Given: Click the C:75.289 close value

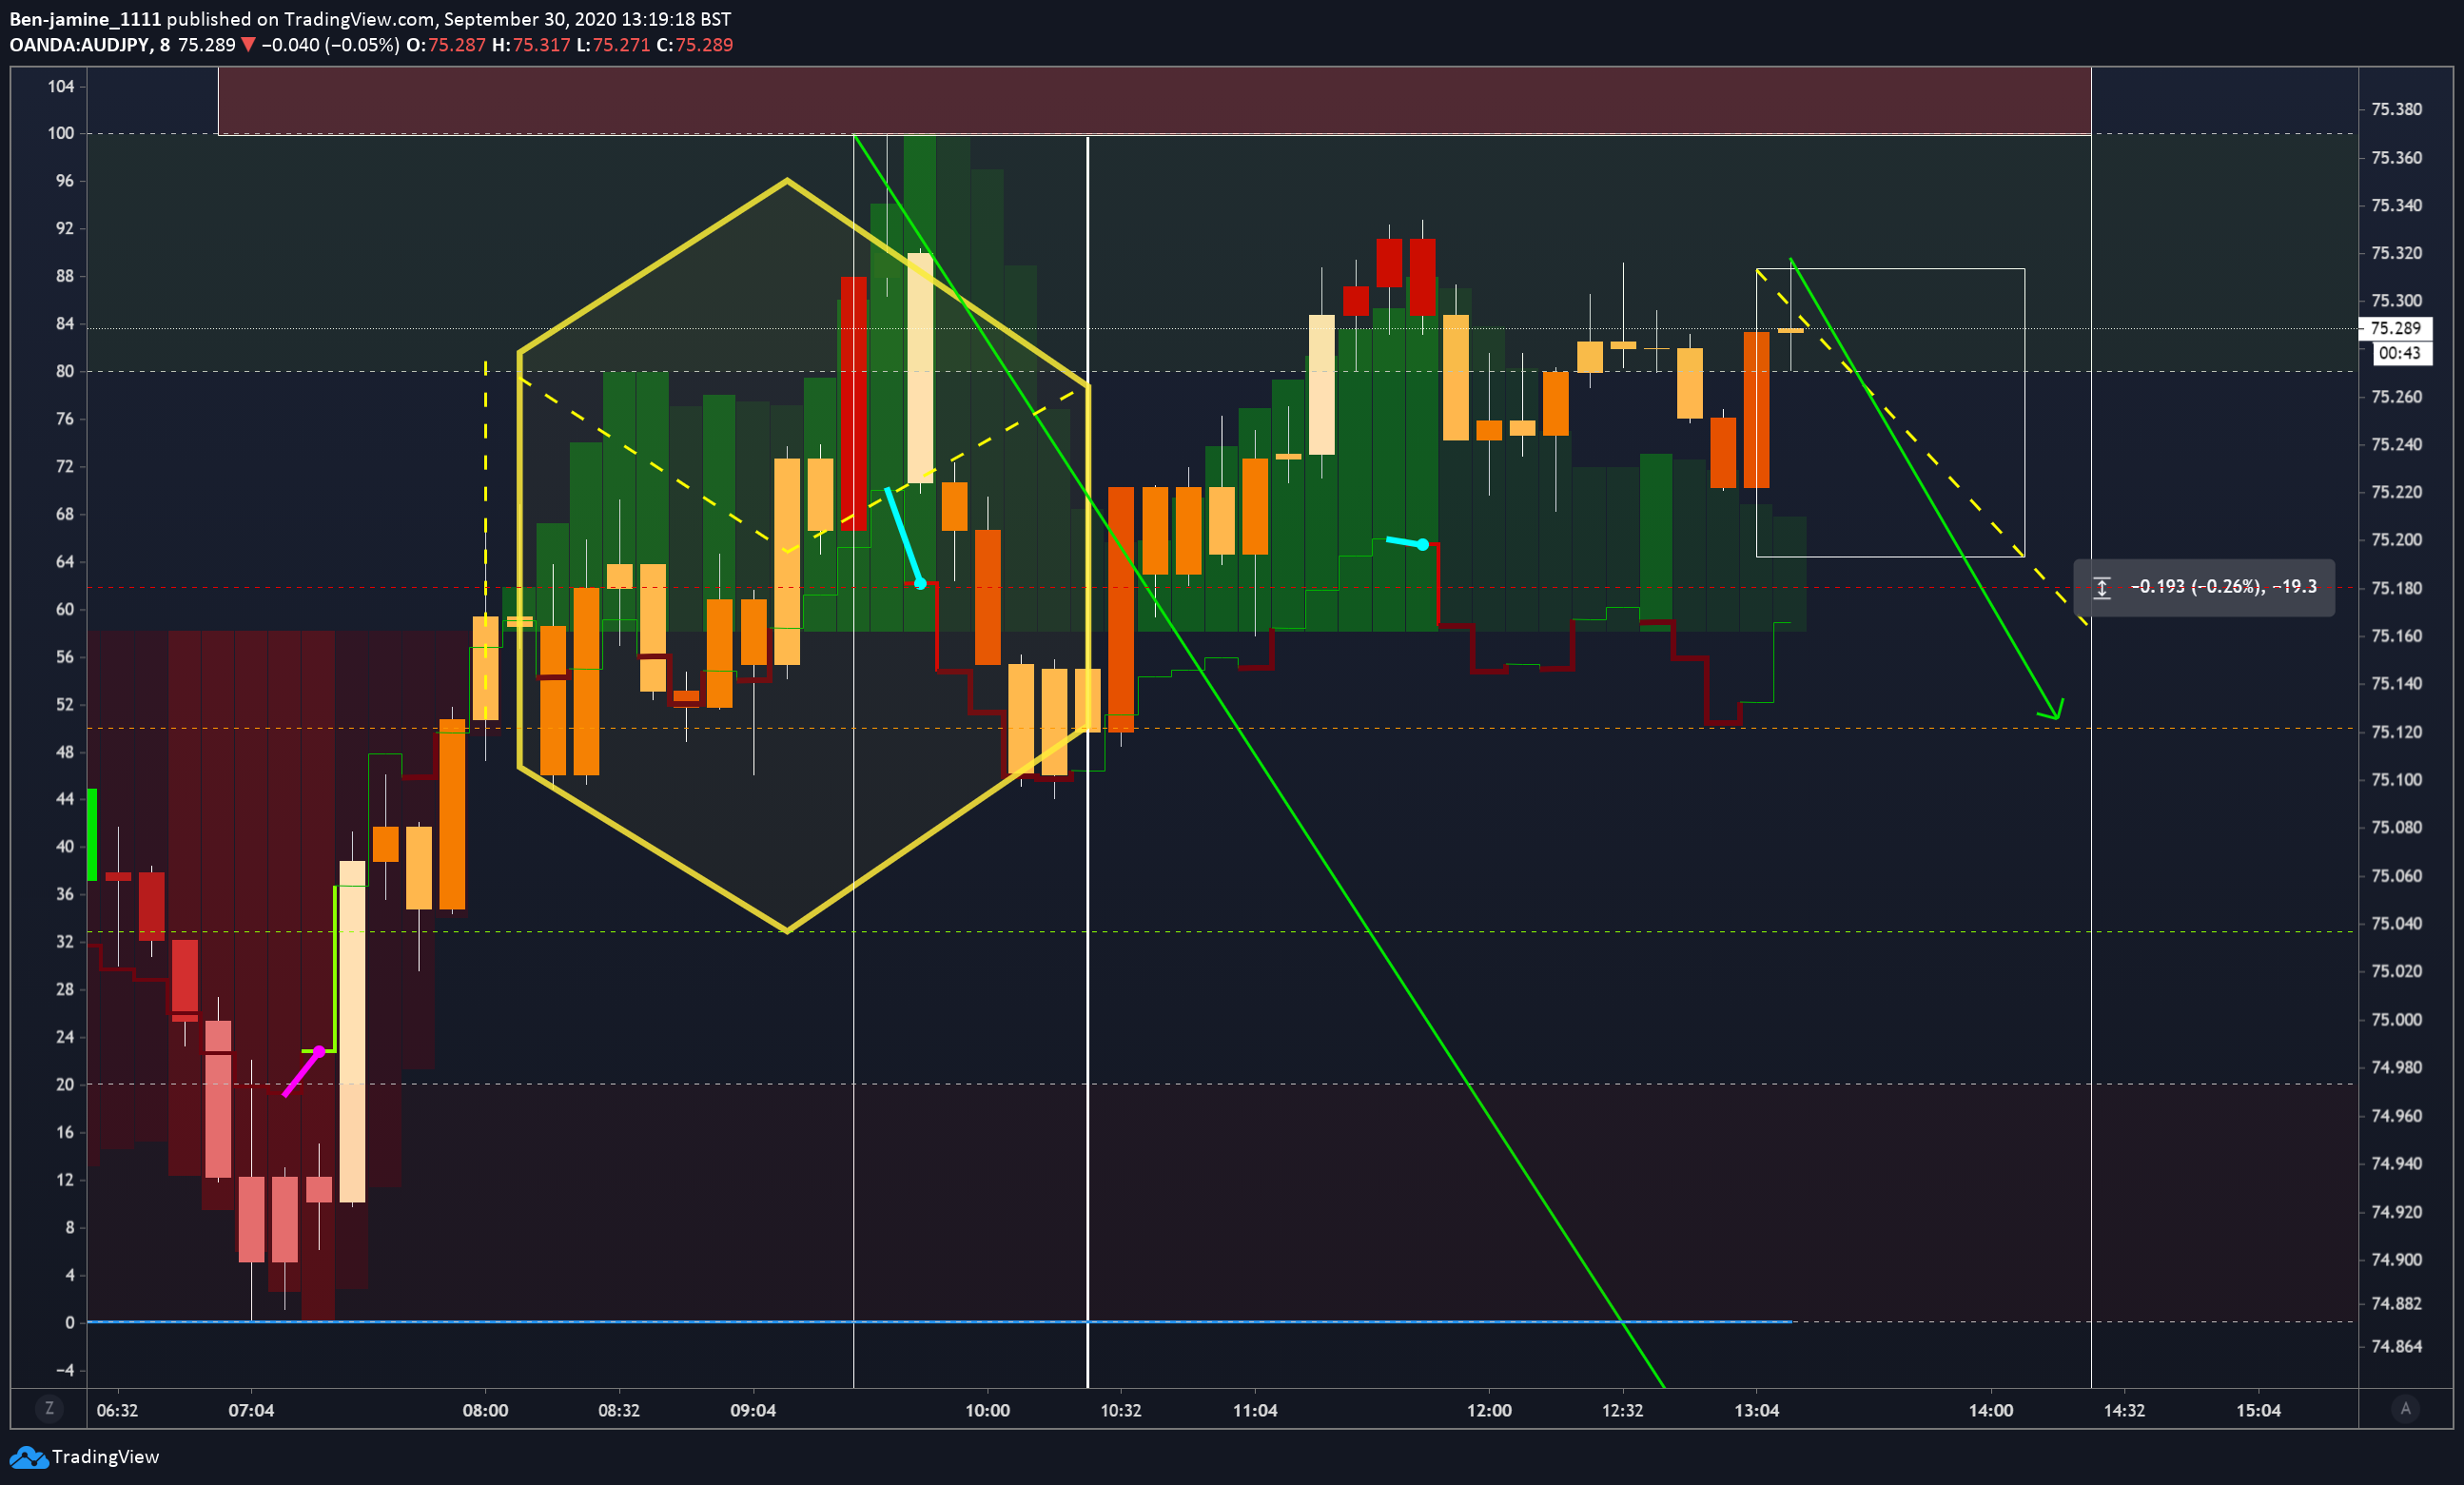Looking at the screenshot, I should pos(694,45).
